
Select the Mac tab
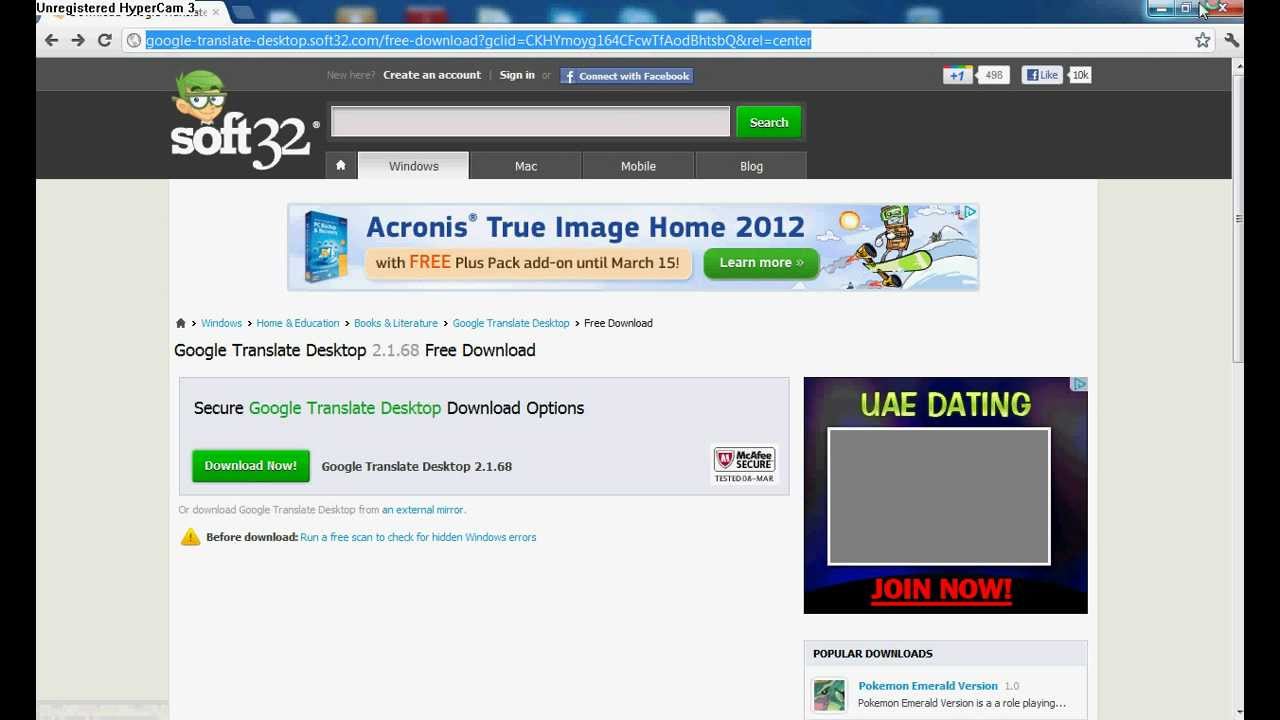(x=526, y=166)
